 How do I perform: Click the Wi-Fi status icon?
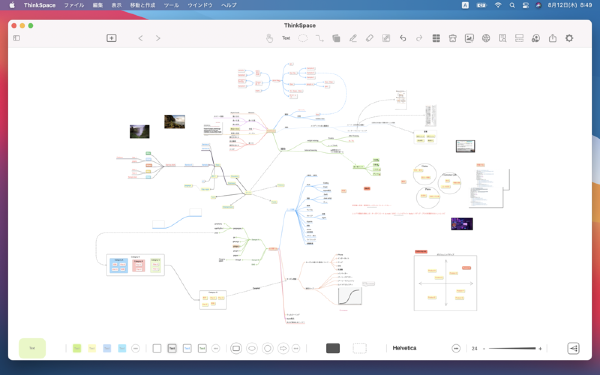click(498, 5)
